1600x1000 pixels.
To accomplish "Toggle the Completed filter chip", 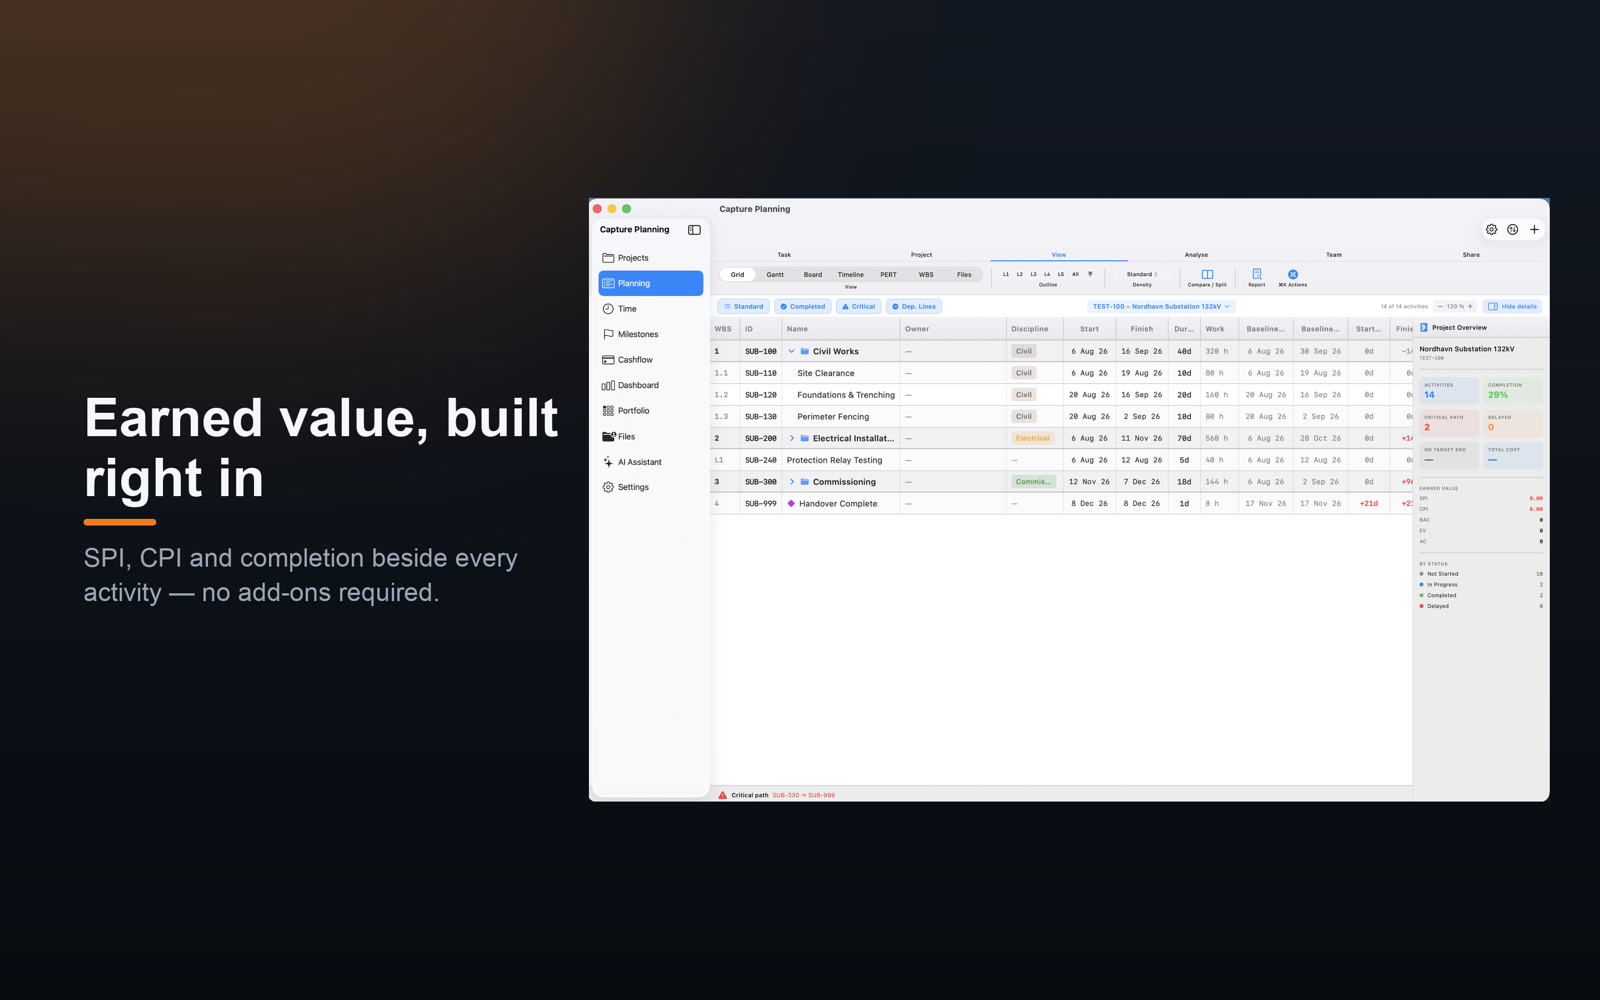I will click(x=803, y=307).
